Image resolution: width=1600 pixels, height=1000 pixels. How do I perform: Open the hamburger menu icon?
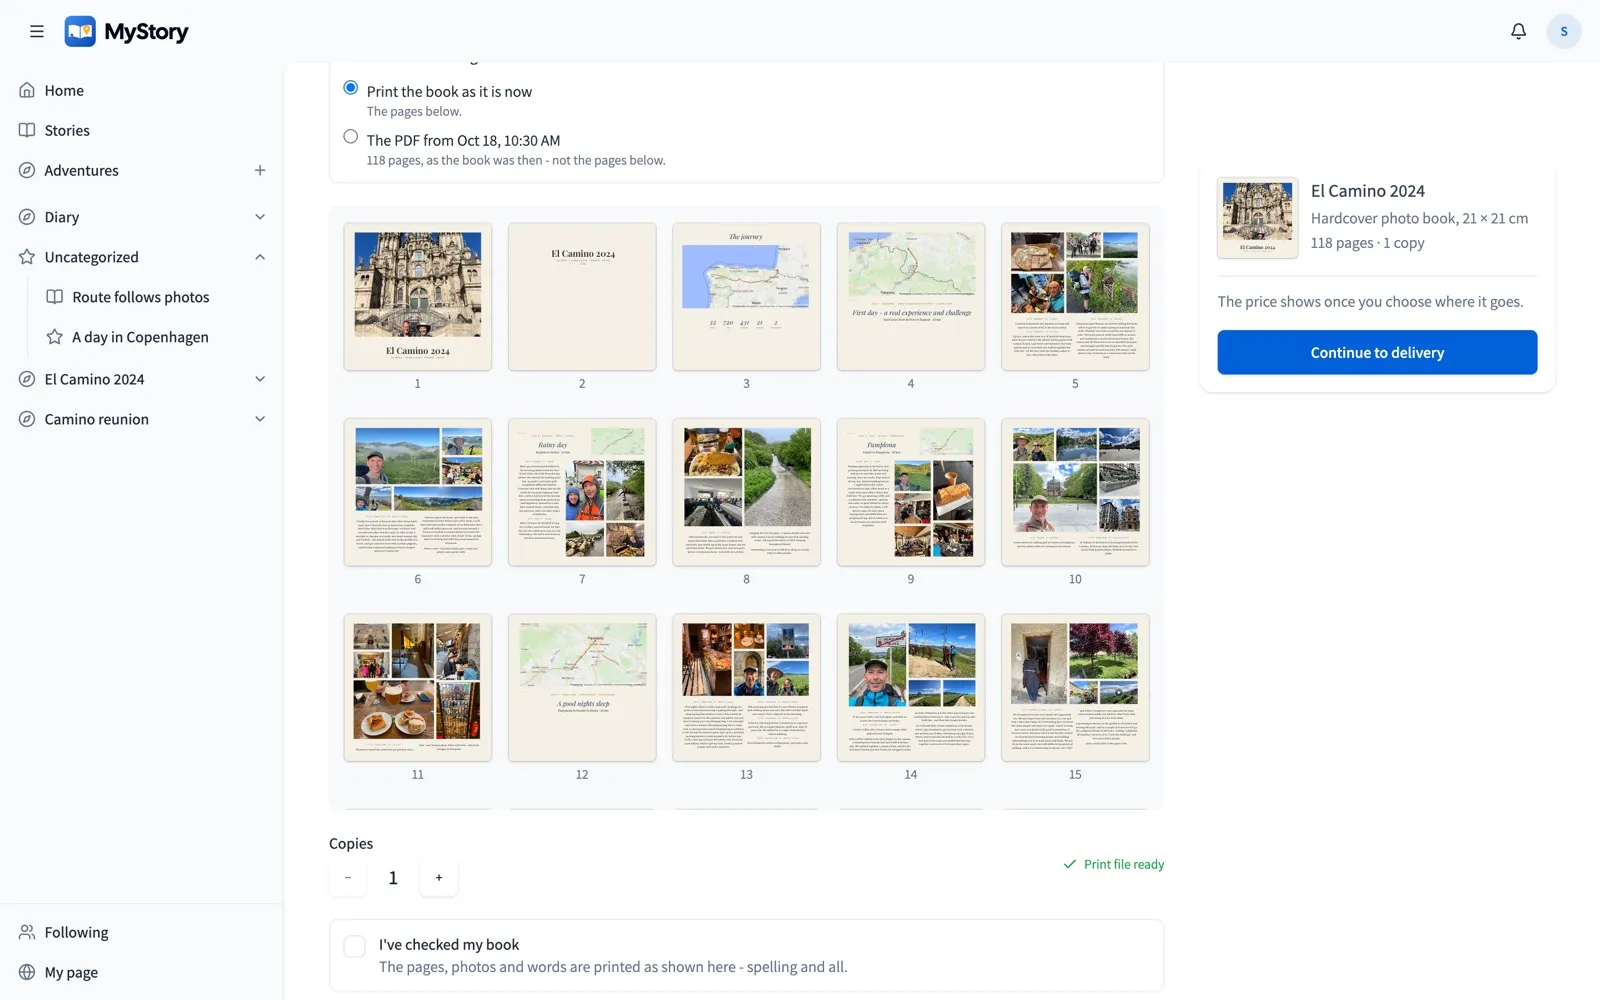[37, 32]
